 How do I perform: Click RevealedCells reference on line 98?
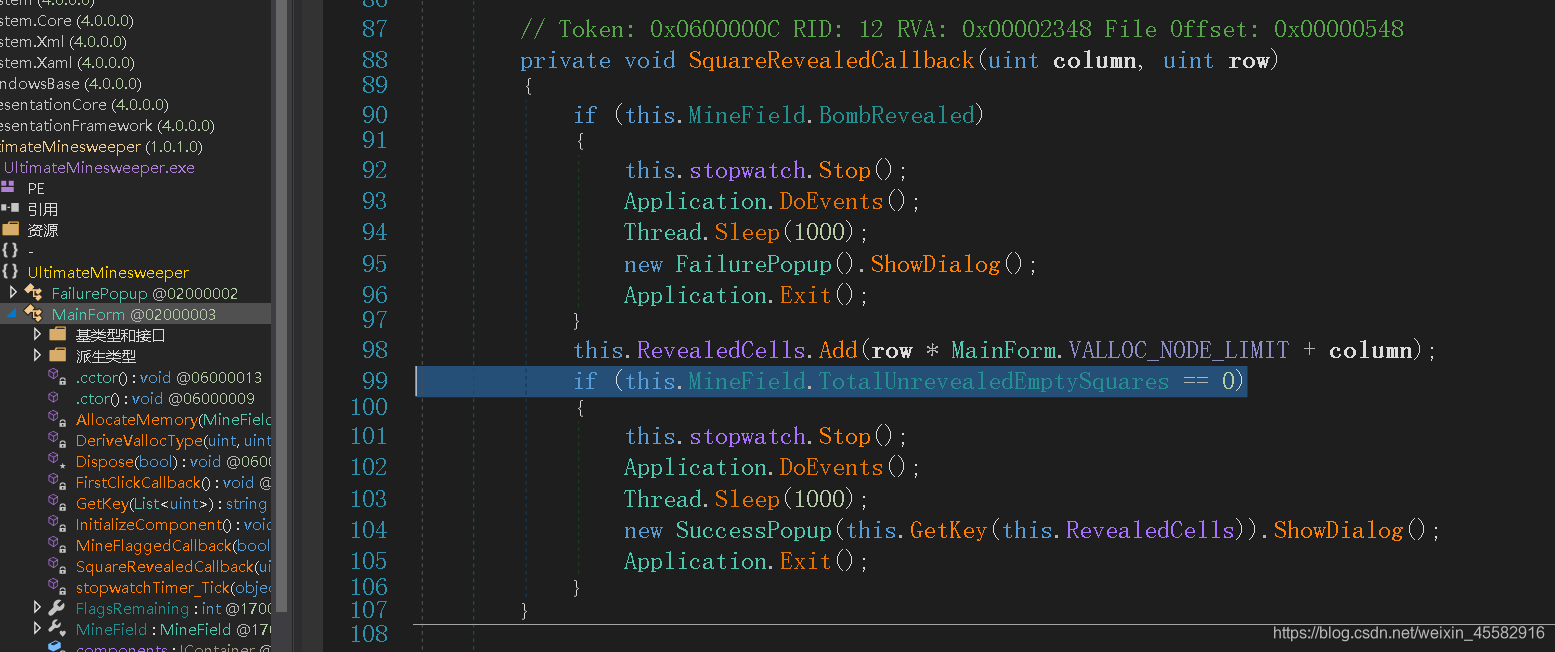[x=721, y=350]
